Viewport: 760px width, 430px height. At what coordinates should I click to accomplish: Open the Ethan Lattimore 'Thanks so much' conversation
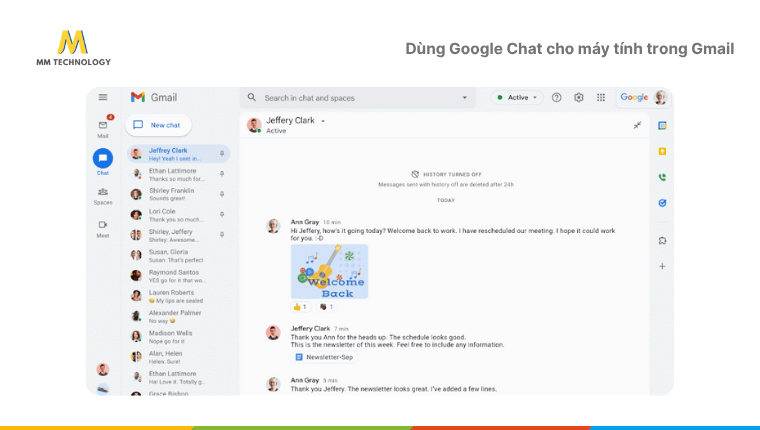click(178, 174)
